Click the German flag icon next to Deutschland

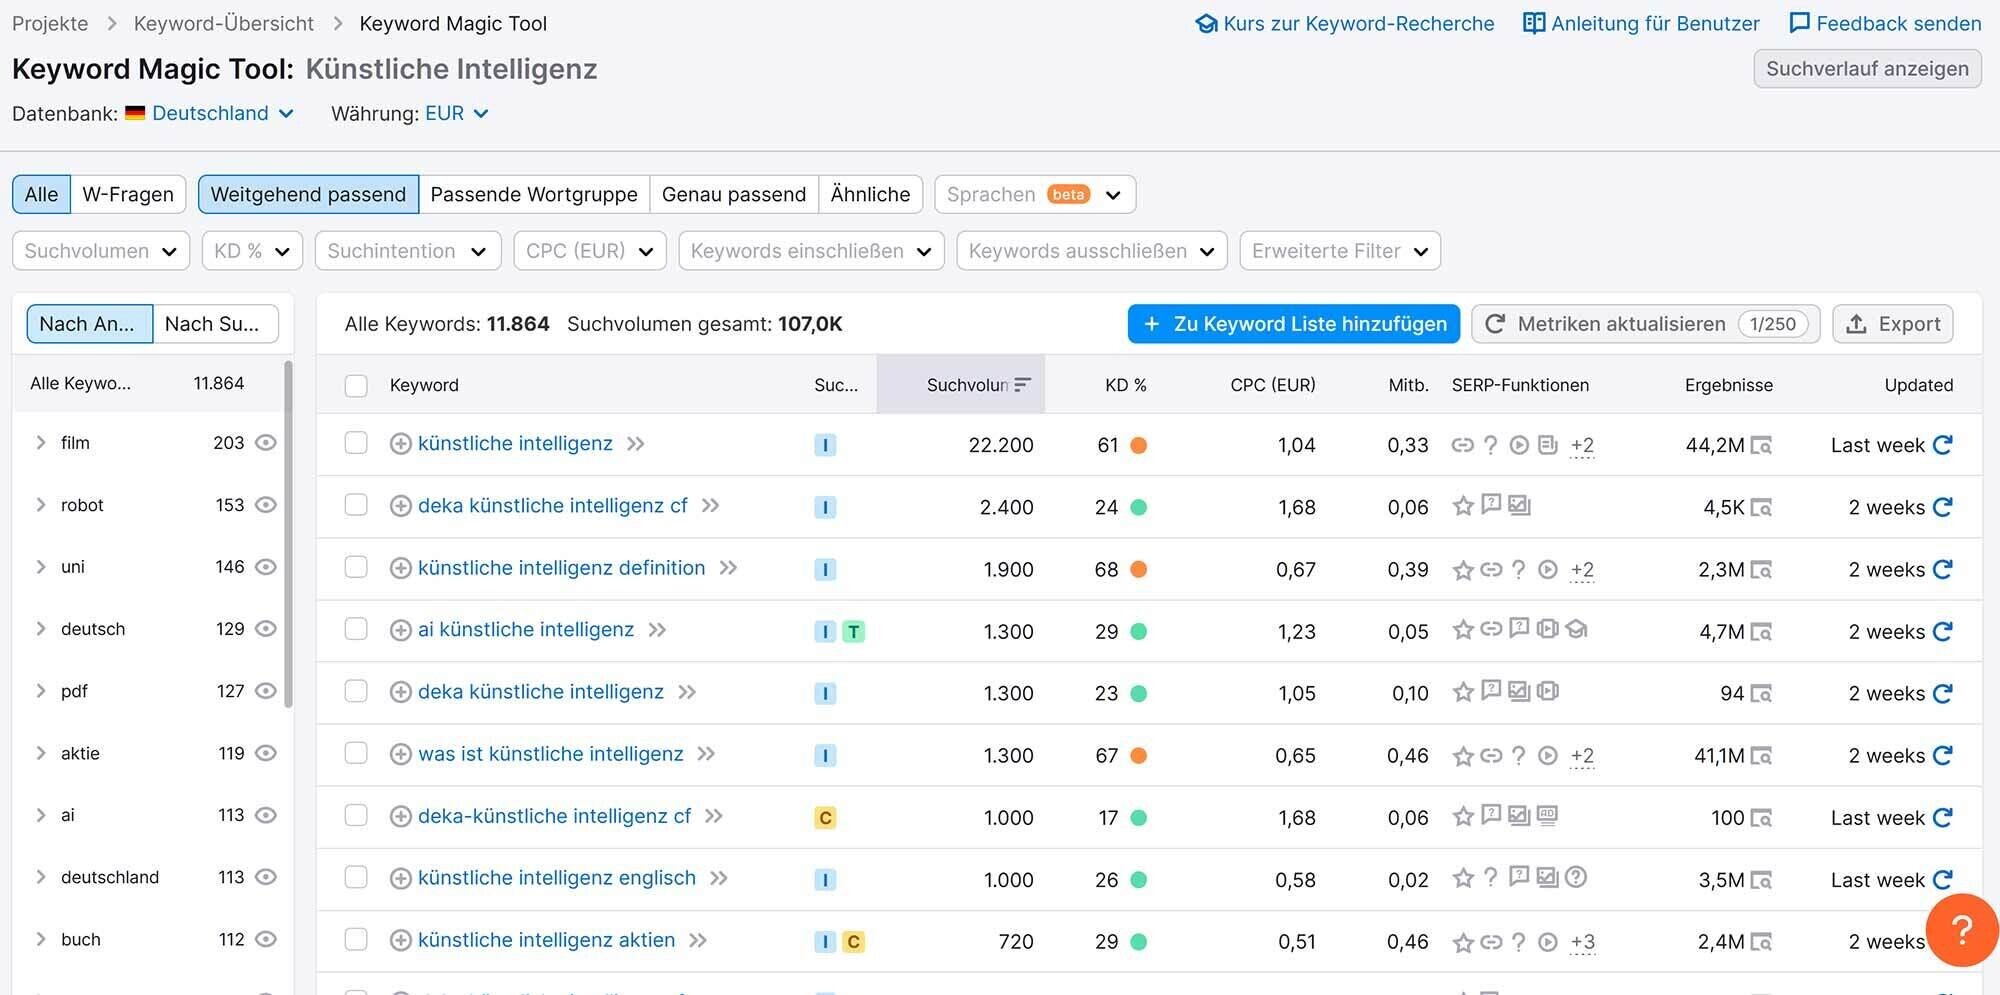tap(136, 113)
